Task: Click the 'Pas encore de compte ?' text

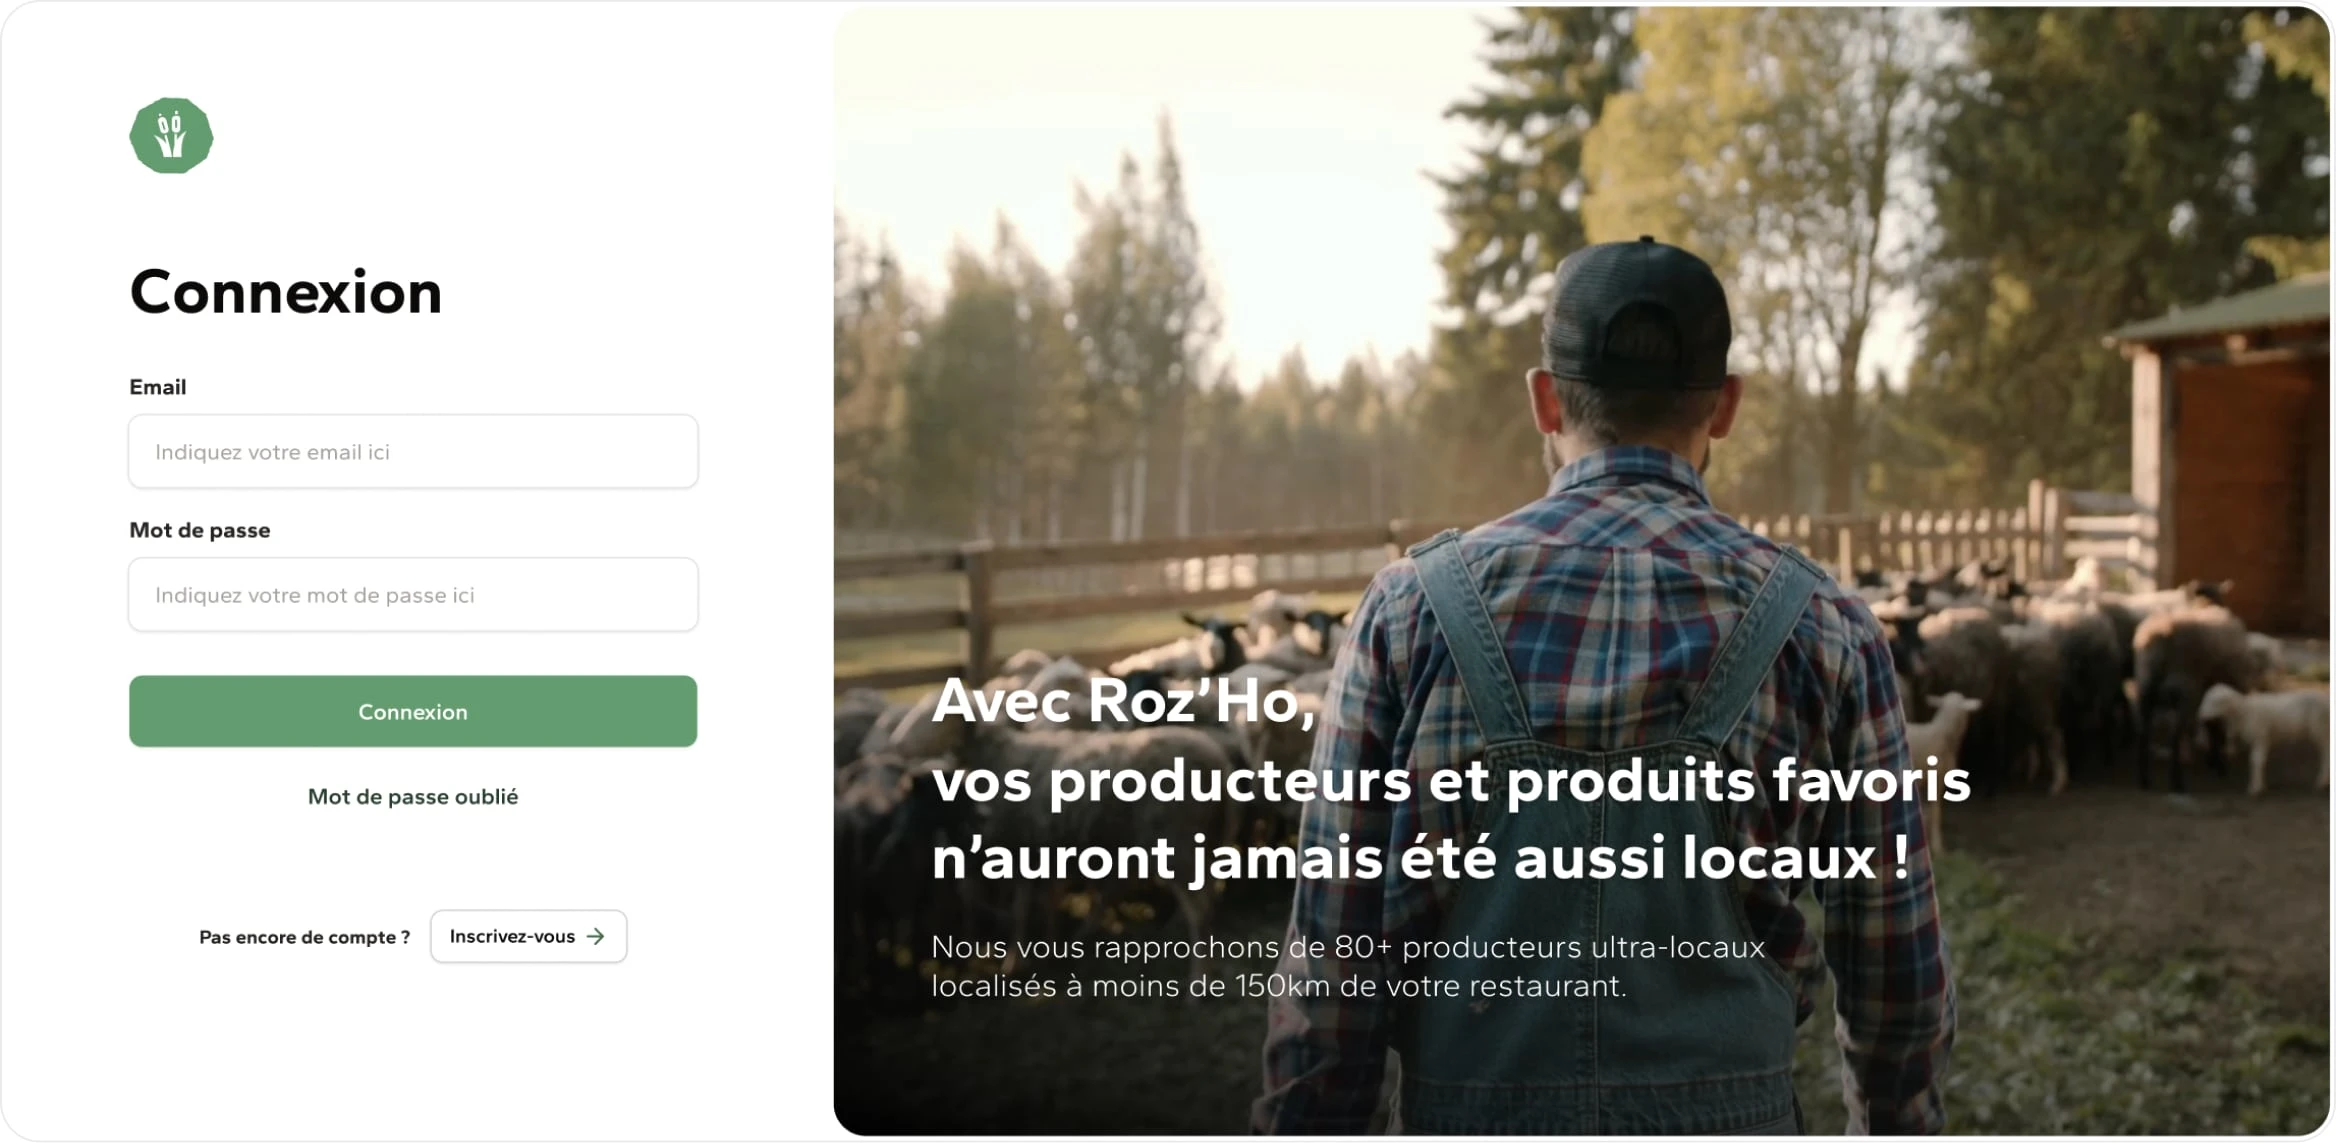Action: pyautogui.click(x=304, y=937)
